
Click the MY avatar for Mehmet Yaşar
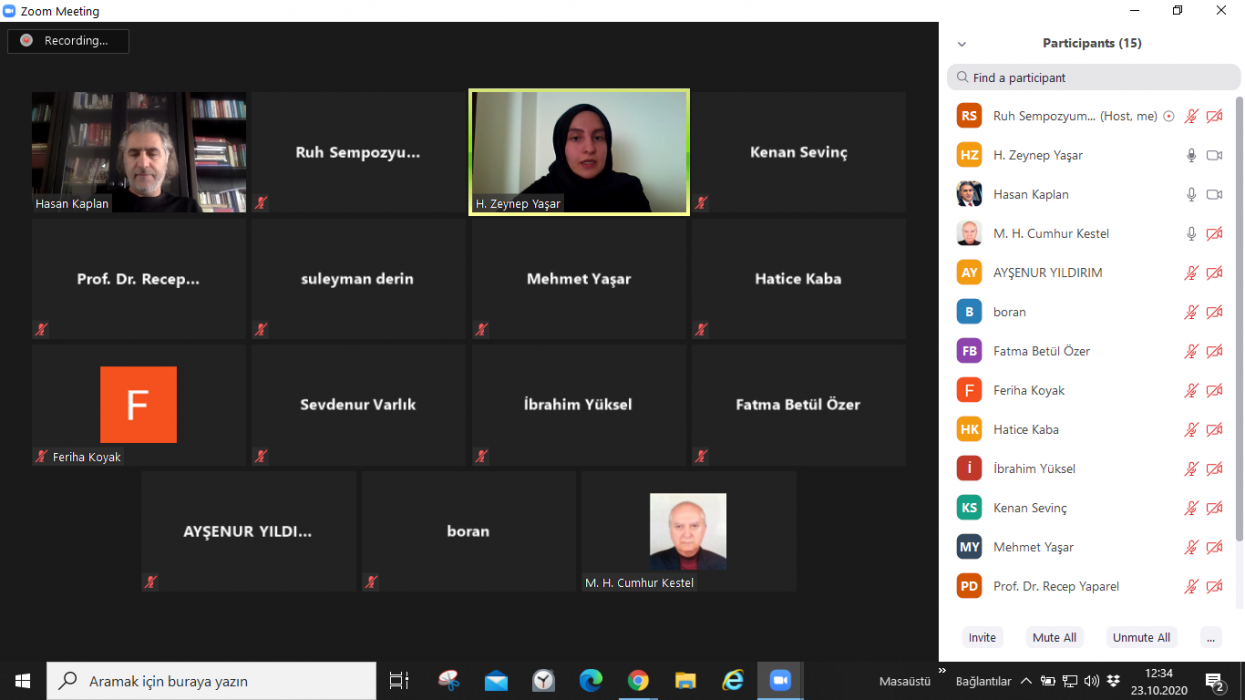tap(969, 547)
